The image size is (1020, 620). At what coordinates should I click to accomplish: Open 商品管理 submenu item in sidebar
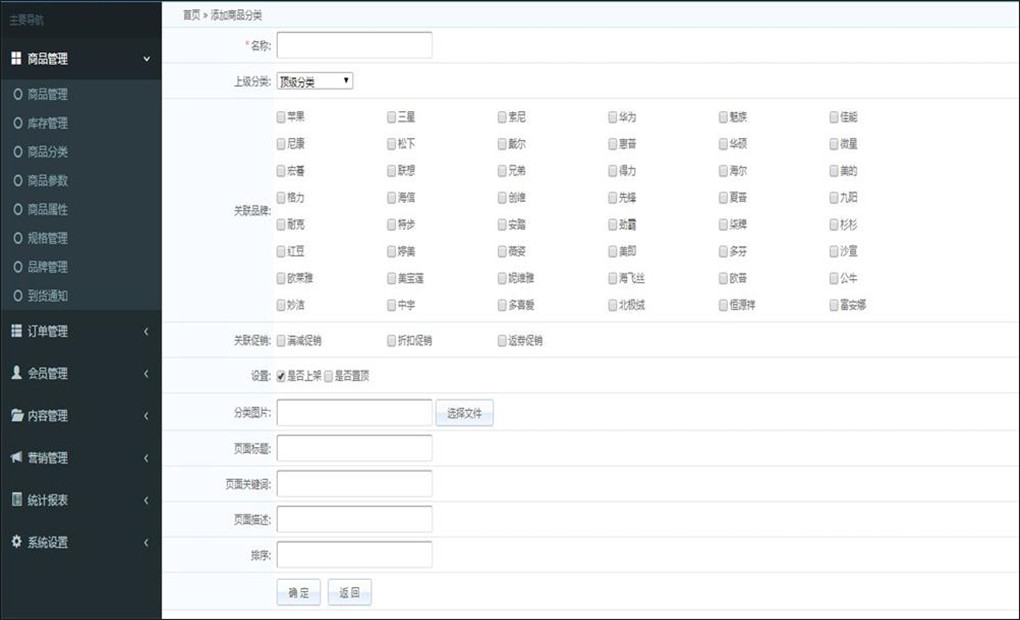47,94
